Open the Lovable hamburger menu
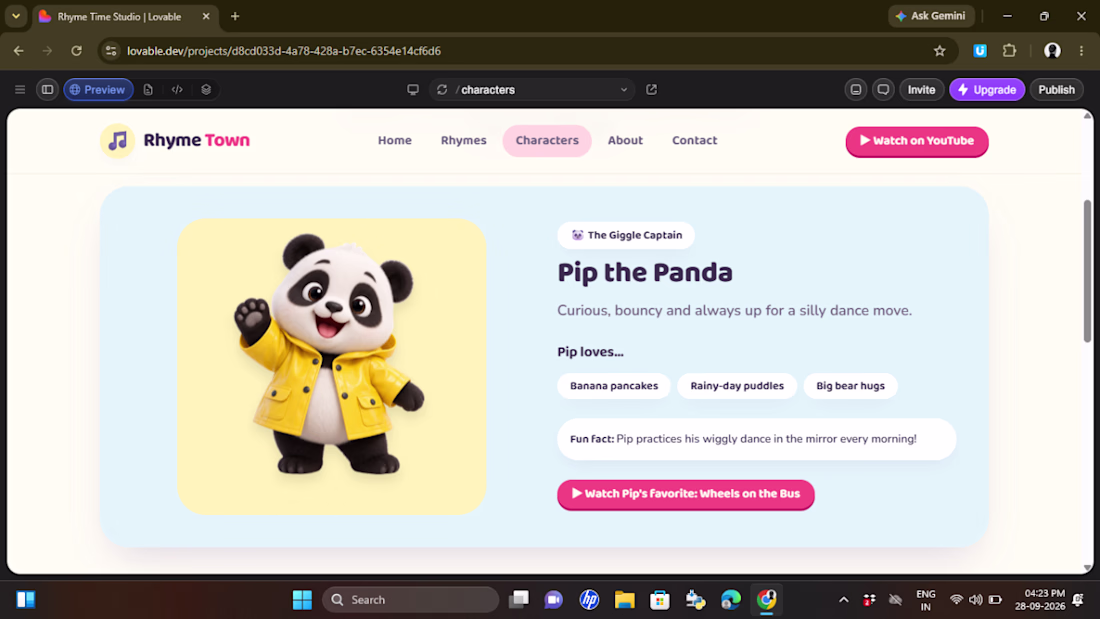The image size is (1100, 619). [x=20, y=90]
